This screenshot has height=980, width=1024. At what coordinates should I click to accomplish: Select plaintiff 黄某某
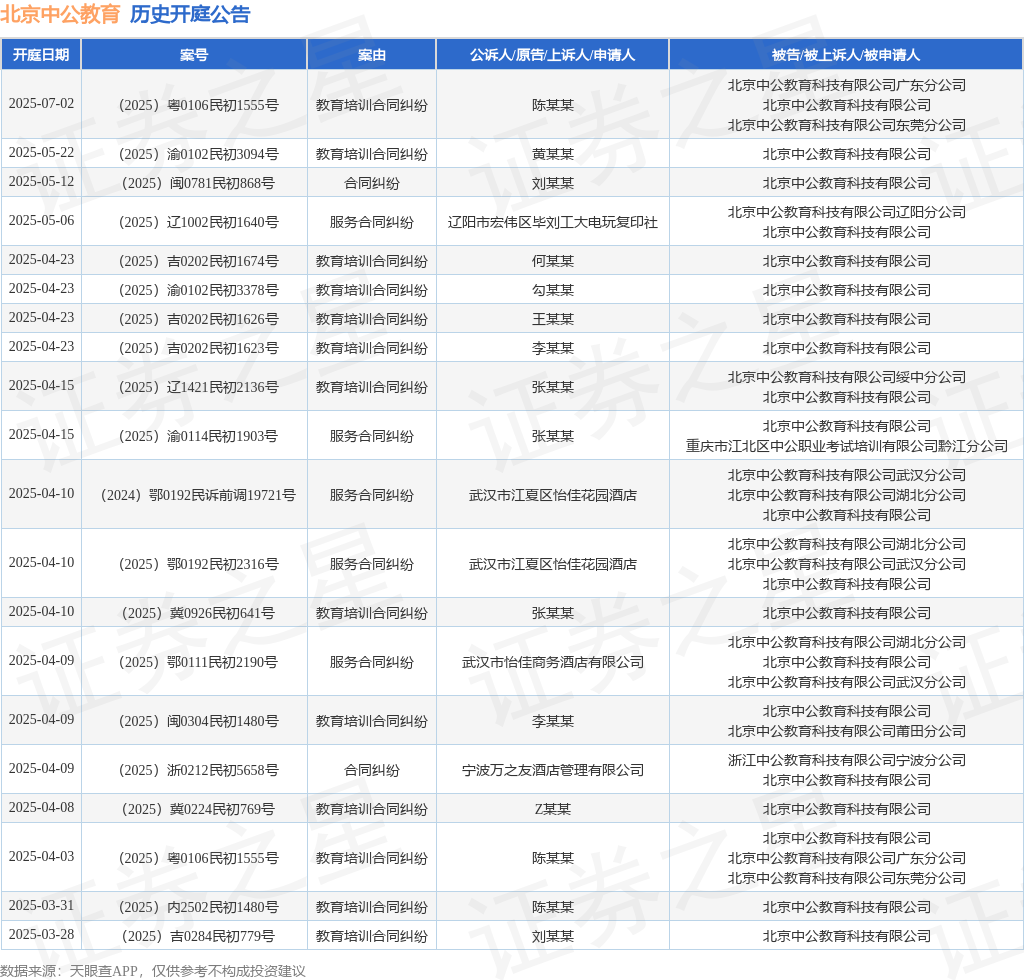click(x=552, y=154)
